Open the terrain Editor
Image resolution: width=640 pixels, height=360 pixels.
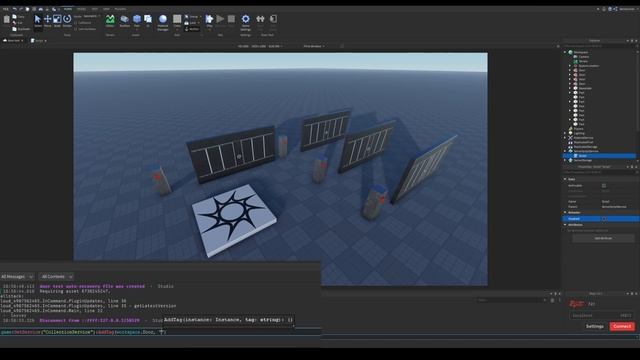(x=110, y=19)
